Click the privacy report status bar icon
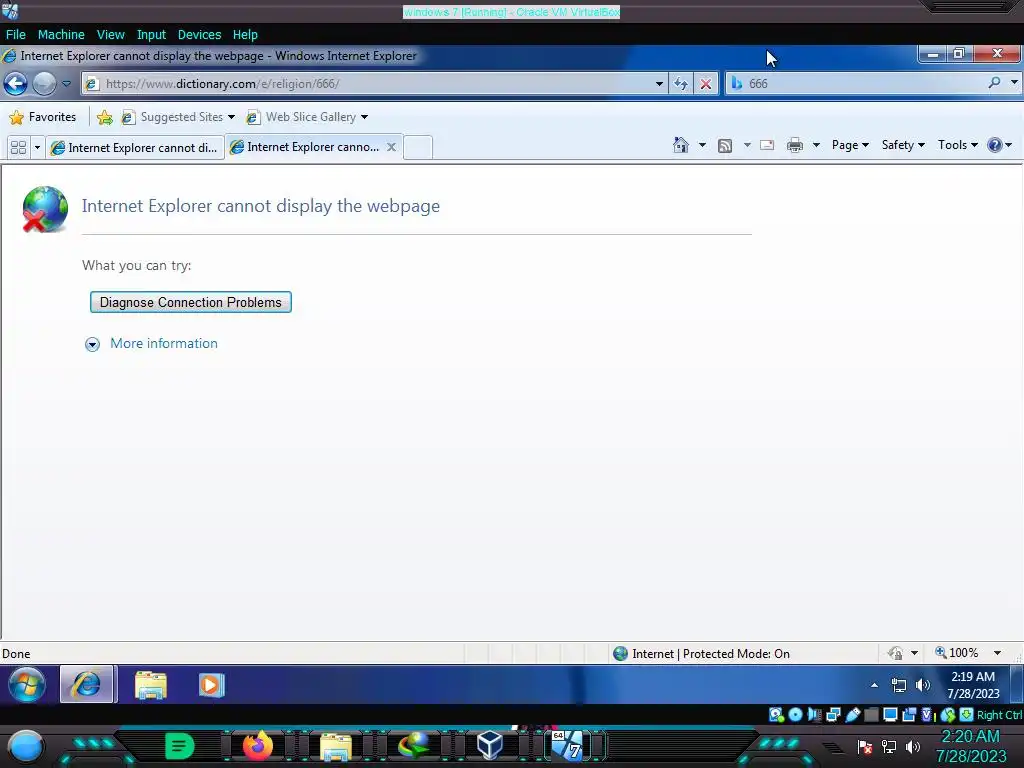 coord(895,652)
